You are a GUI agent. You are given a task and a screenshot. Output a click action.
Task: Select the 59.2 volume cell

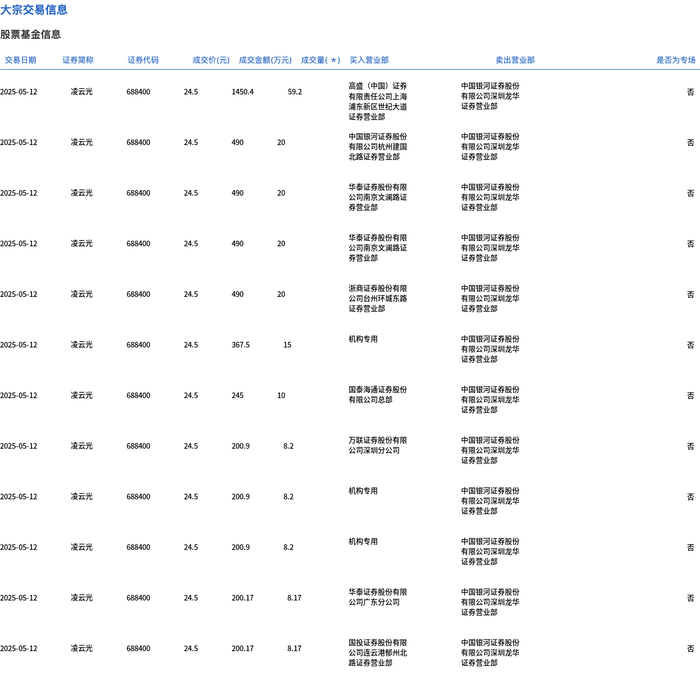(x=295, y=92)
